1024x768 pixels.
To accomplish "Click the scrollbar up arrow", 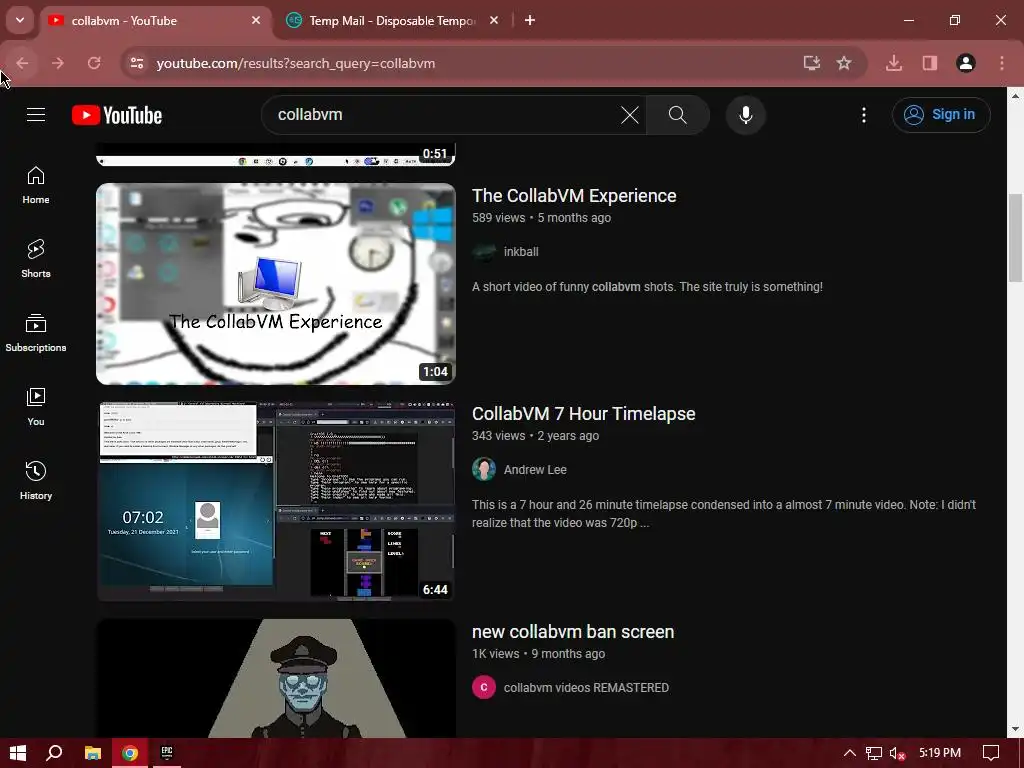I will (1015, 95).
